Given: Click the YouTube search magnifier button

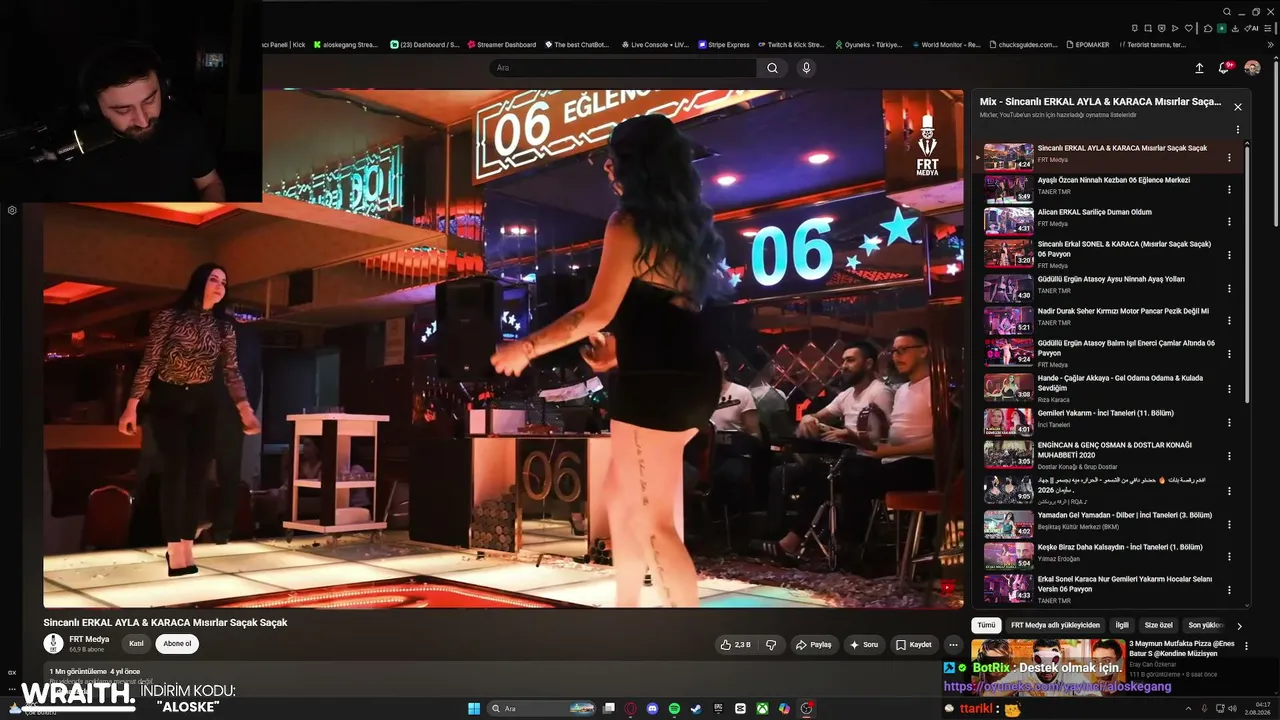Looking at the screenshot, I should click(x=772, y=68).
